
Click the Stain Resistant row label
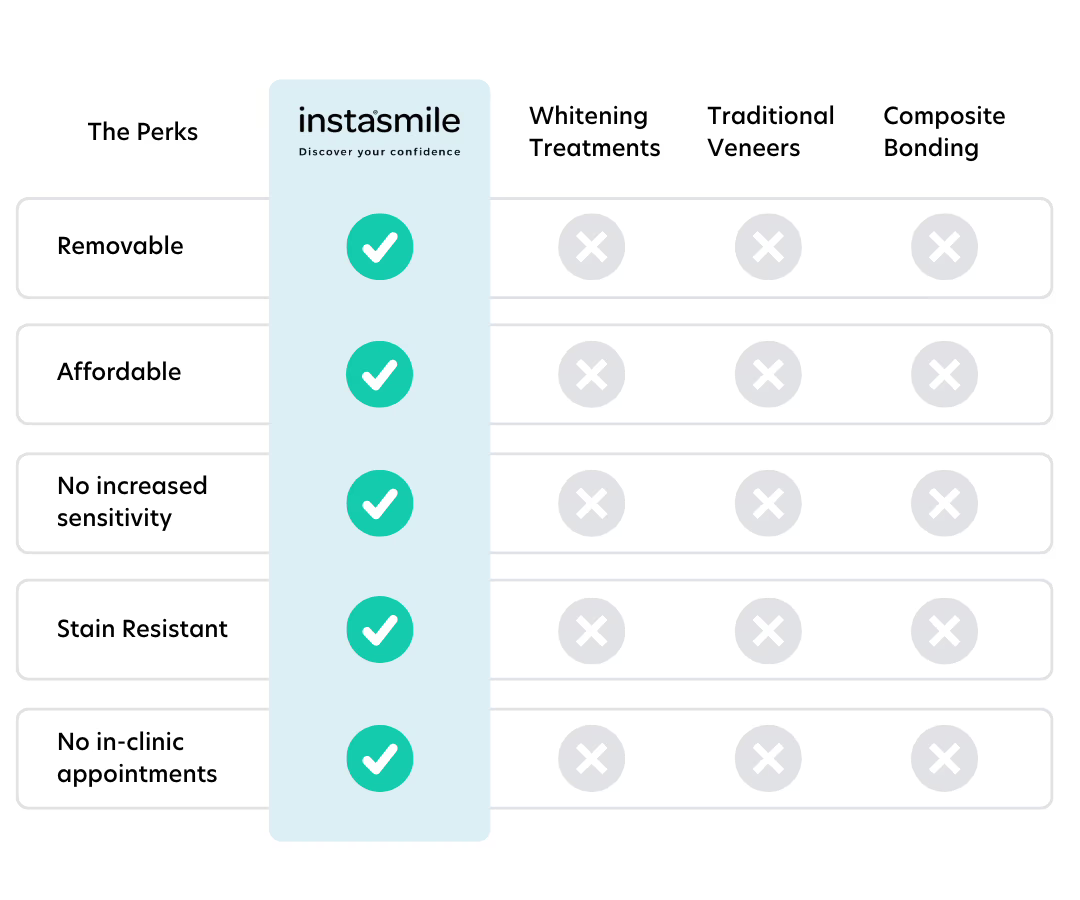[142, 629]
